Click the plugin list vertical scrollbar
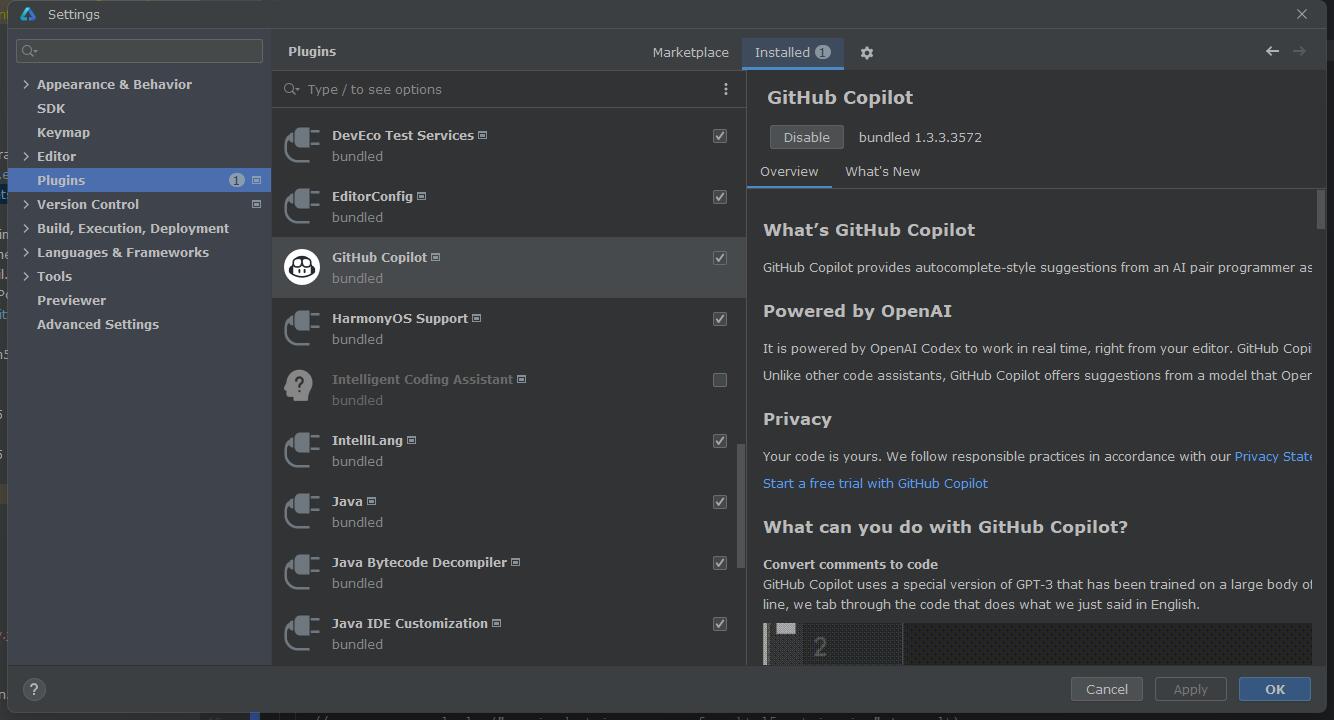This screenshot has width=1334, height=720. pos(741,506)
